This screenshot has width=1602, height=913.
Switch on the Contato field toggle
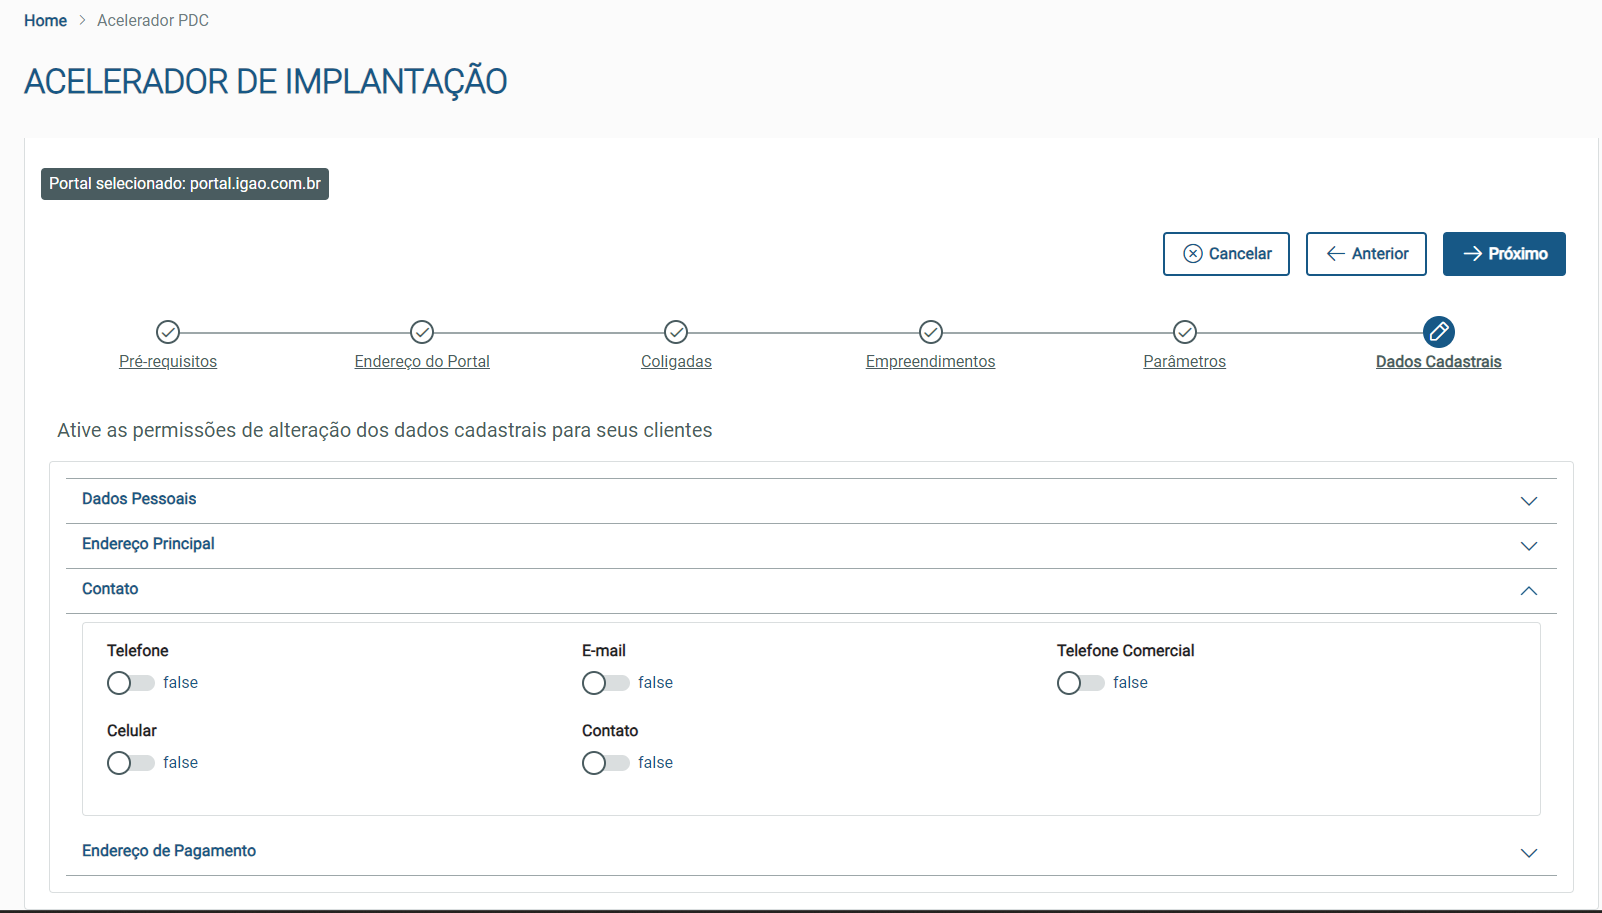click(605, 763)
